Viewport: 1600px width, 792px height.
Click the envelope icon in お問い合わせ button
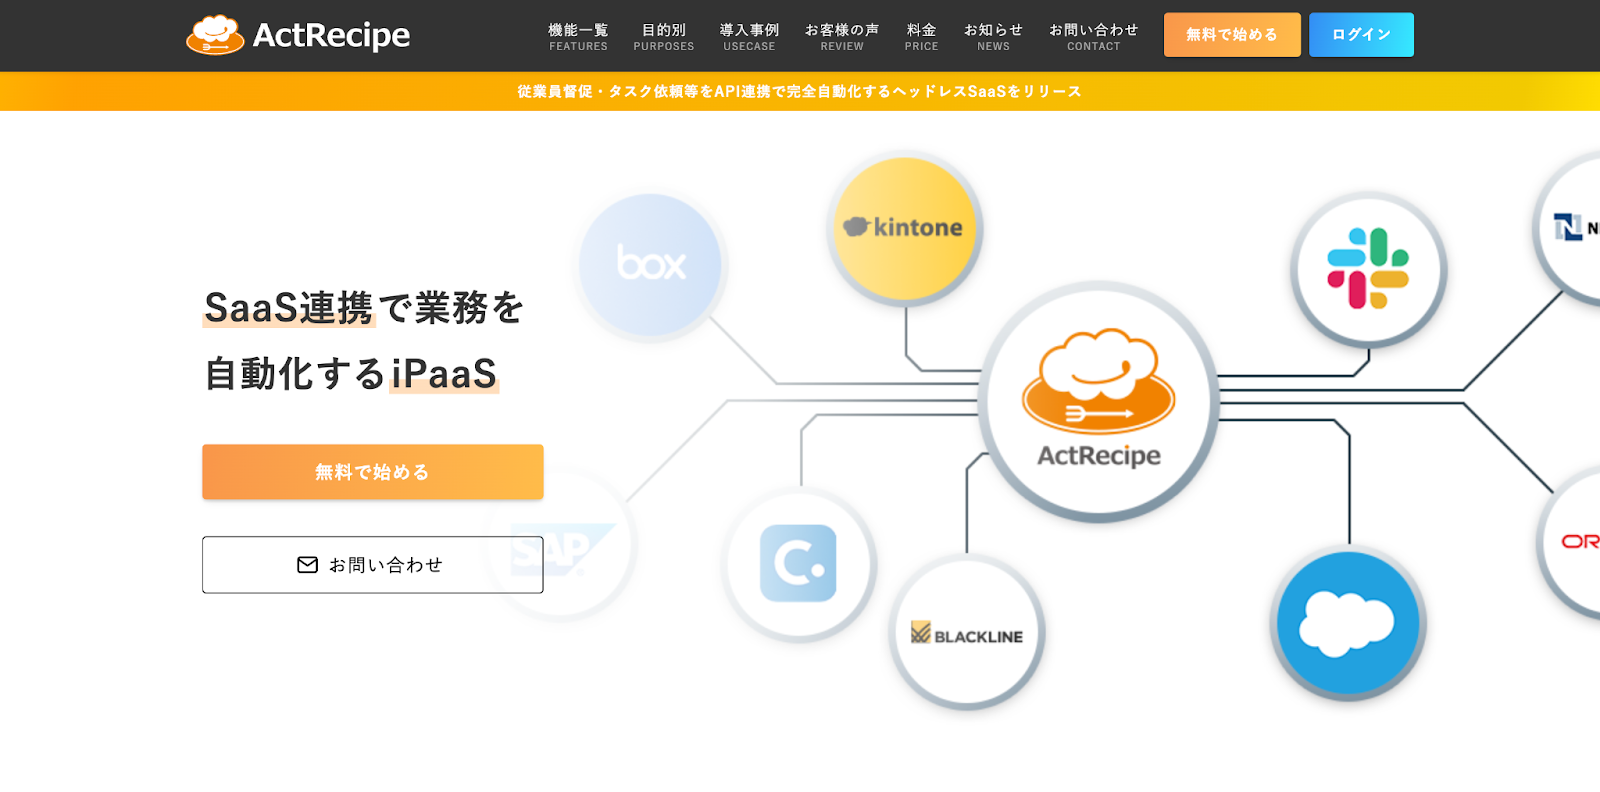click(308, 565)
